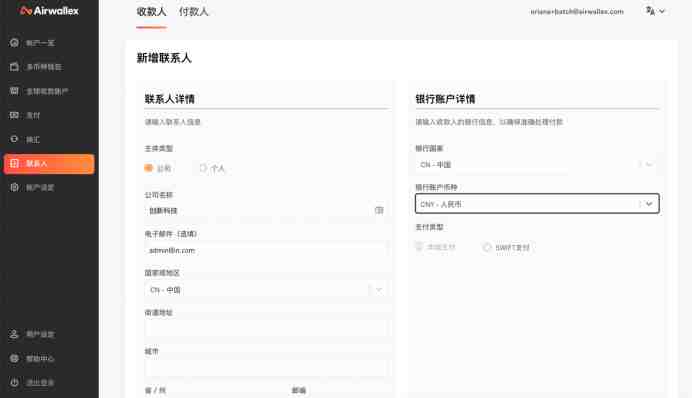The image size is (692, 398).
Task: Click the 银行账户详情 section heading
Action: coord(445,99)
